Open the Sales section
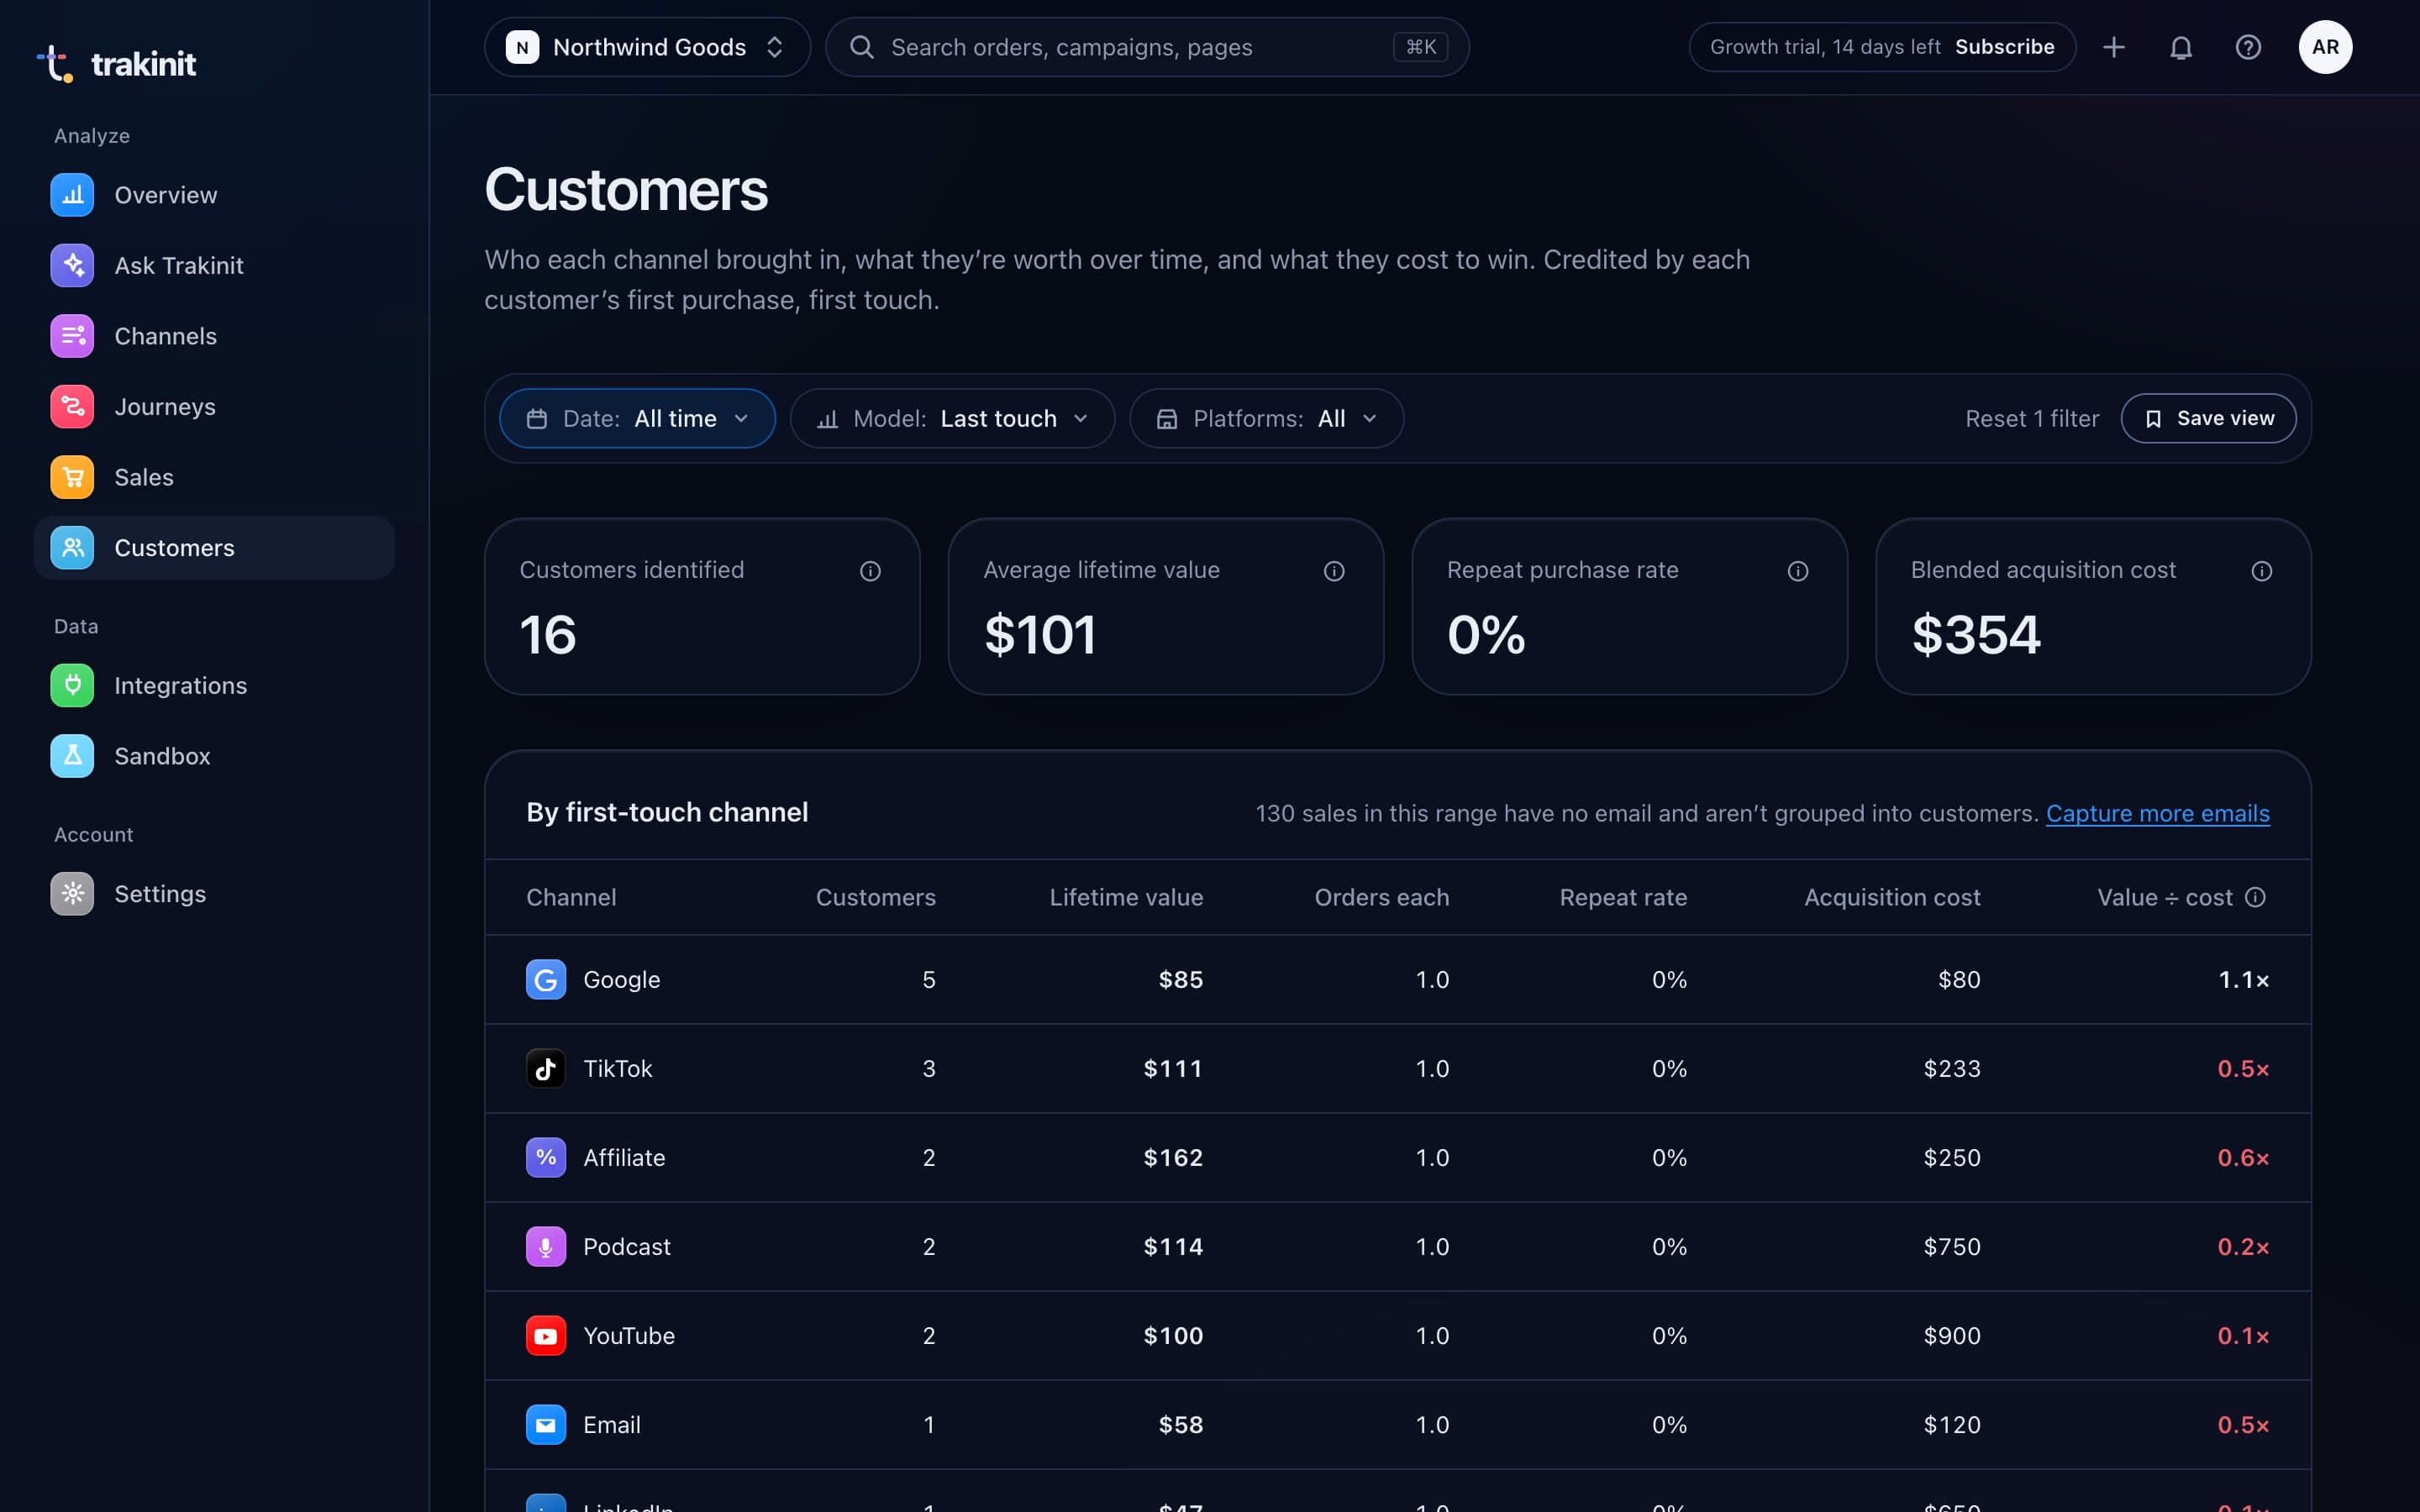 click(214, 477)
